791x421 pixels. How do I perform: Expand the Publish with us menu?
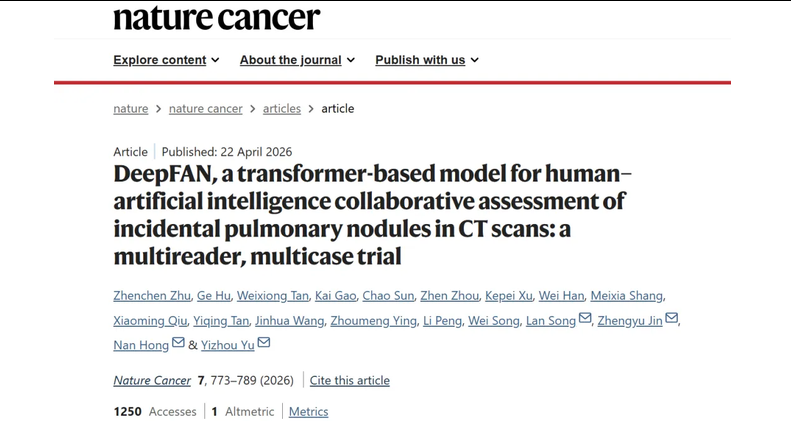[427, 60]
